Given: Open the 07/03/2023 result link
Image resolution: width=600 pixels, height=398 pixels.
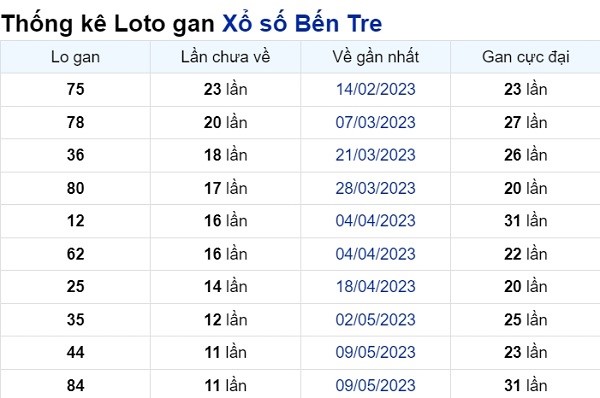Looking at the screenshot, I should 375,122.
